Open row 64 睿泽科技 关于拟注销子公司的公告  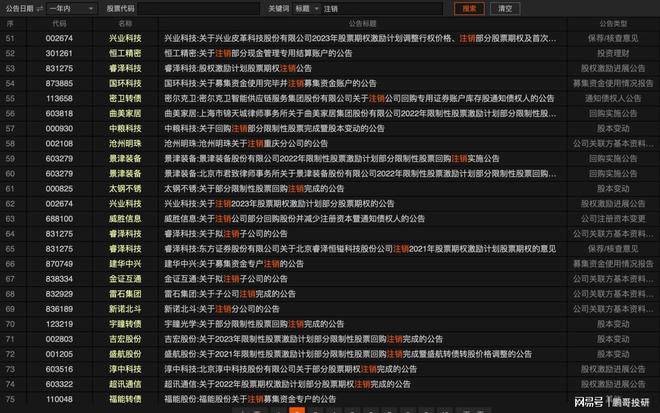(226, 234)
